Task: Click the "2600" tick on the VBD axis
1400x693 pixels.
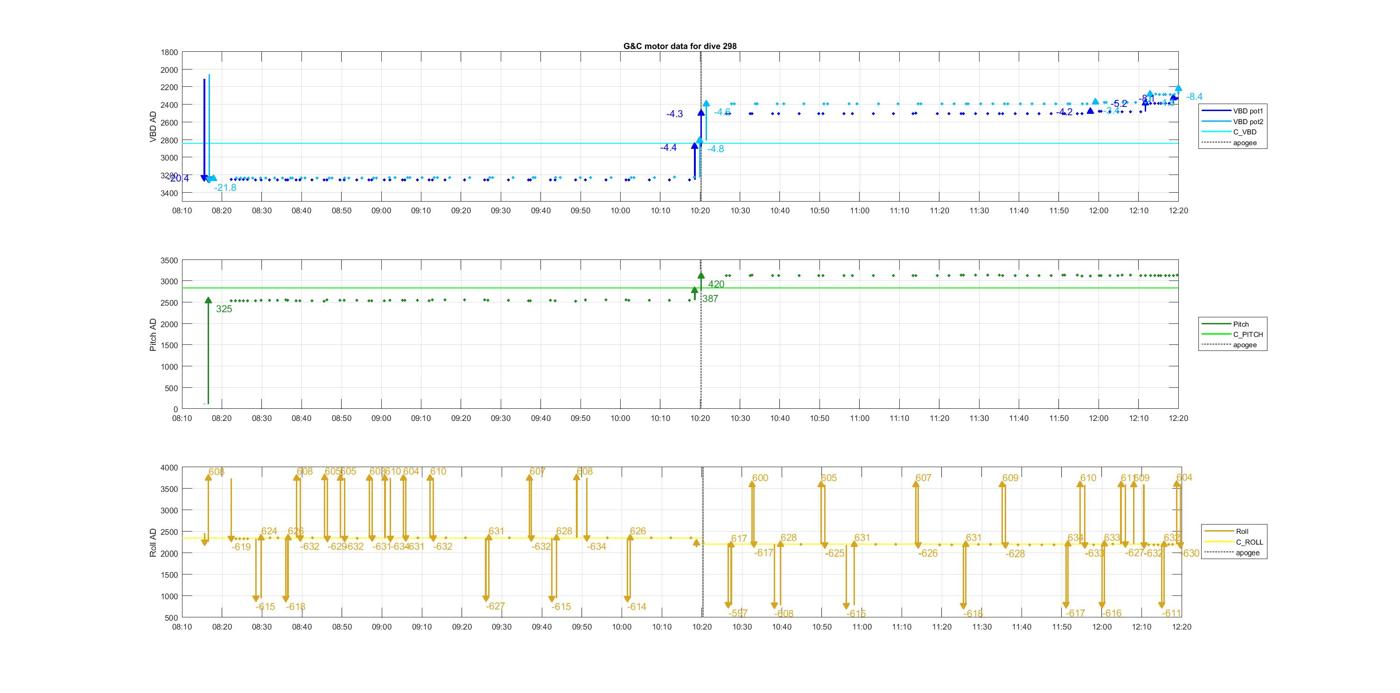Action: click(169, 122)
